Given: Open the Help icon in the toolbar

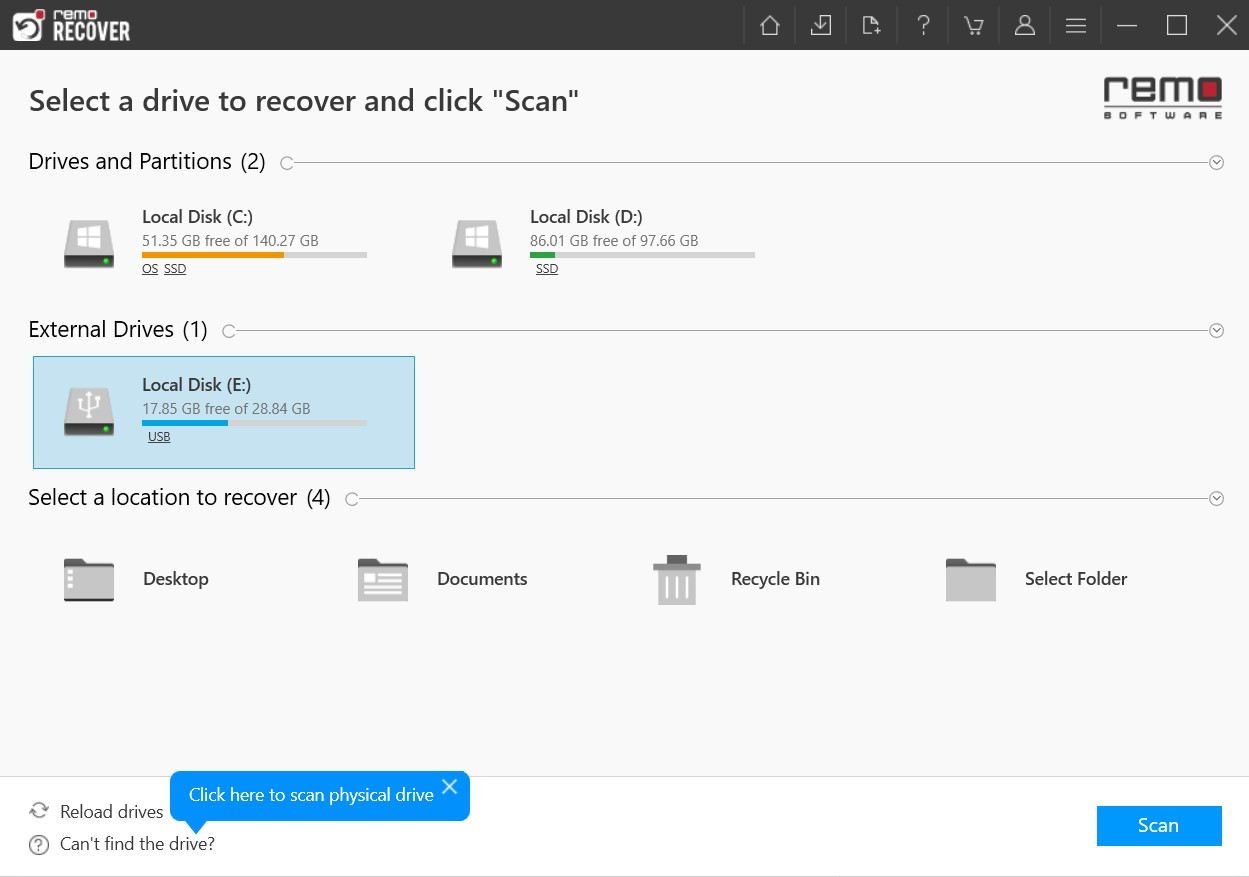Looking at the screenshot, I should 923,25.
